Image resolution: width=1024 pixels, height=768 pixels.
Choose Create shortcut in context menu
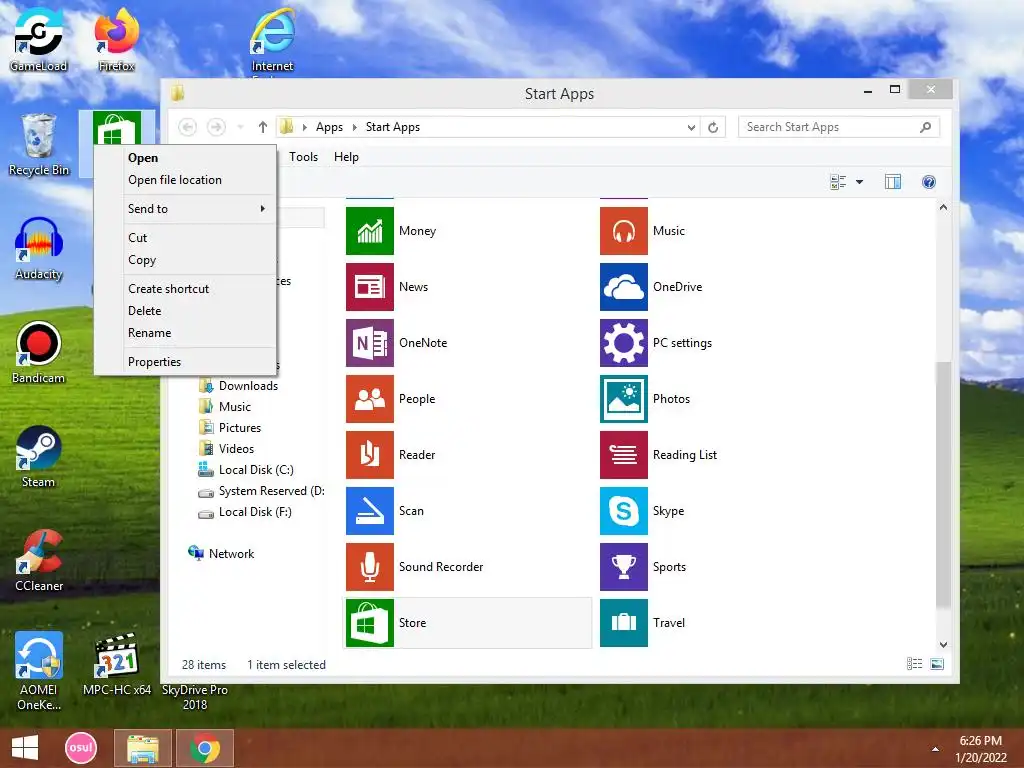[168, 289]
